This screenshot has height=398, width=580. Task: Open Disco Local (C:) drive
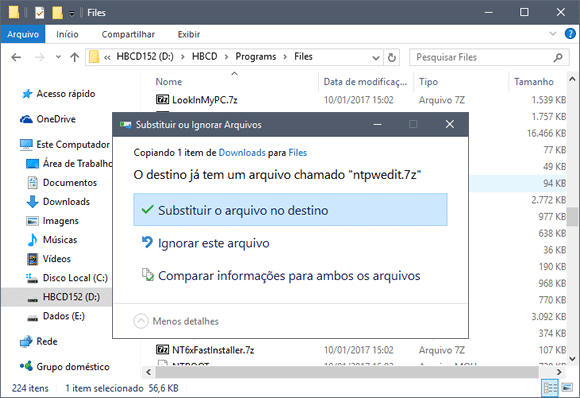click(x=75, y=278)
